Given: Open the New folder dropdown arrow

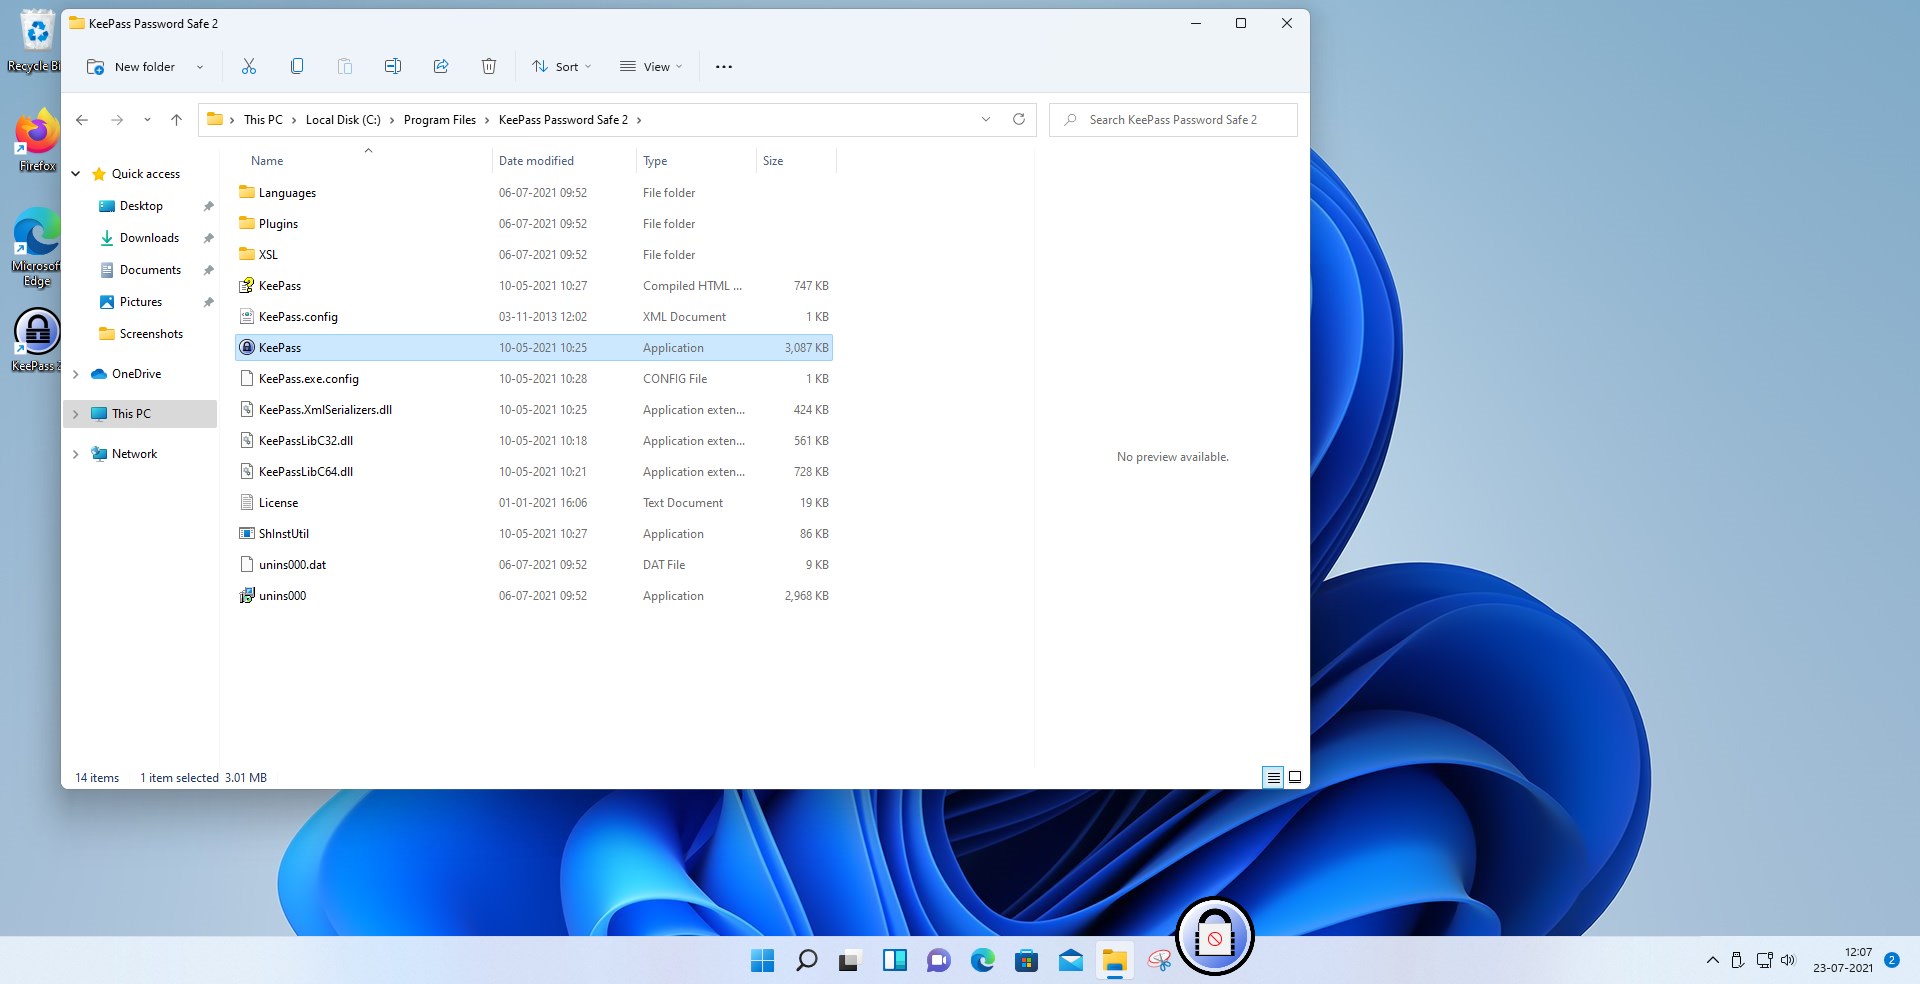Looking at the screenshot, I should point(200,67).
